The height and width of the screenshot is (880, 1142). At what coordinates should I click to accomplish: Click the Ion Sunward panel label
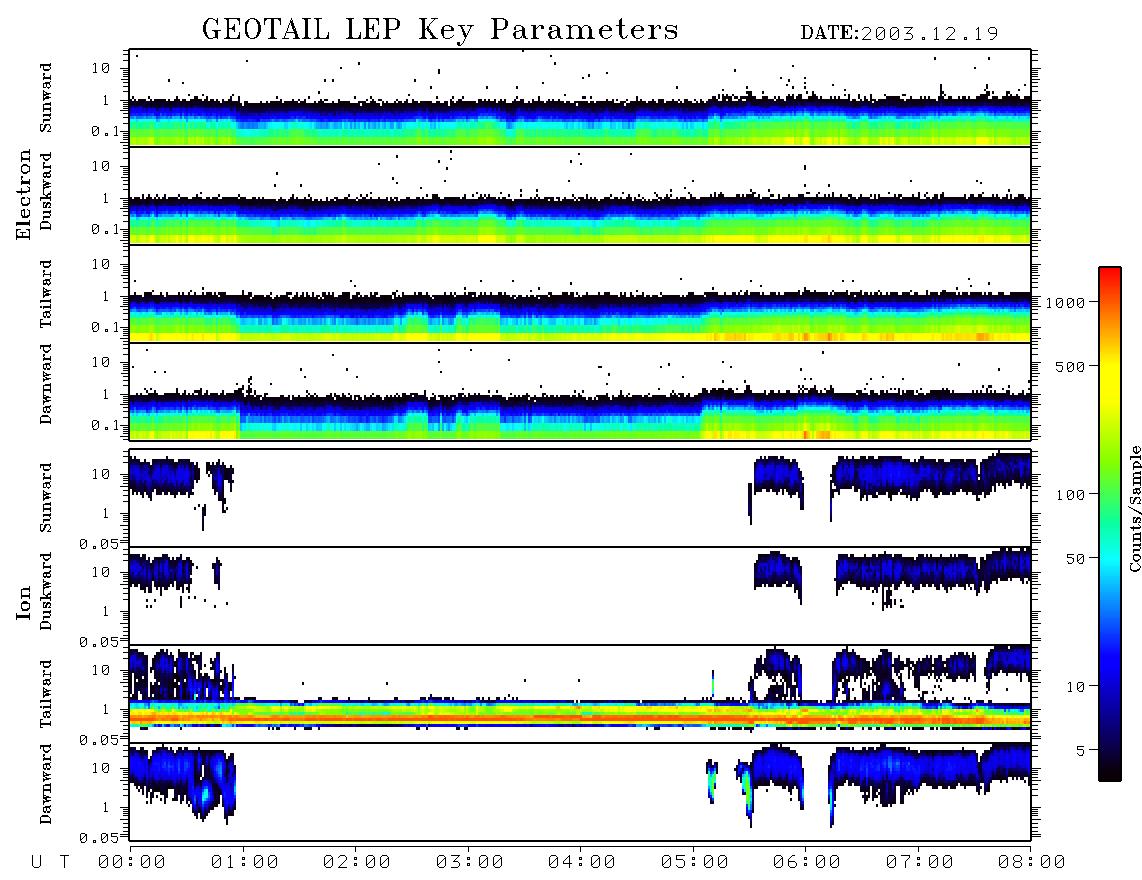click(x=46, y=497)
